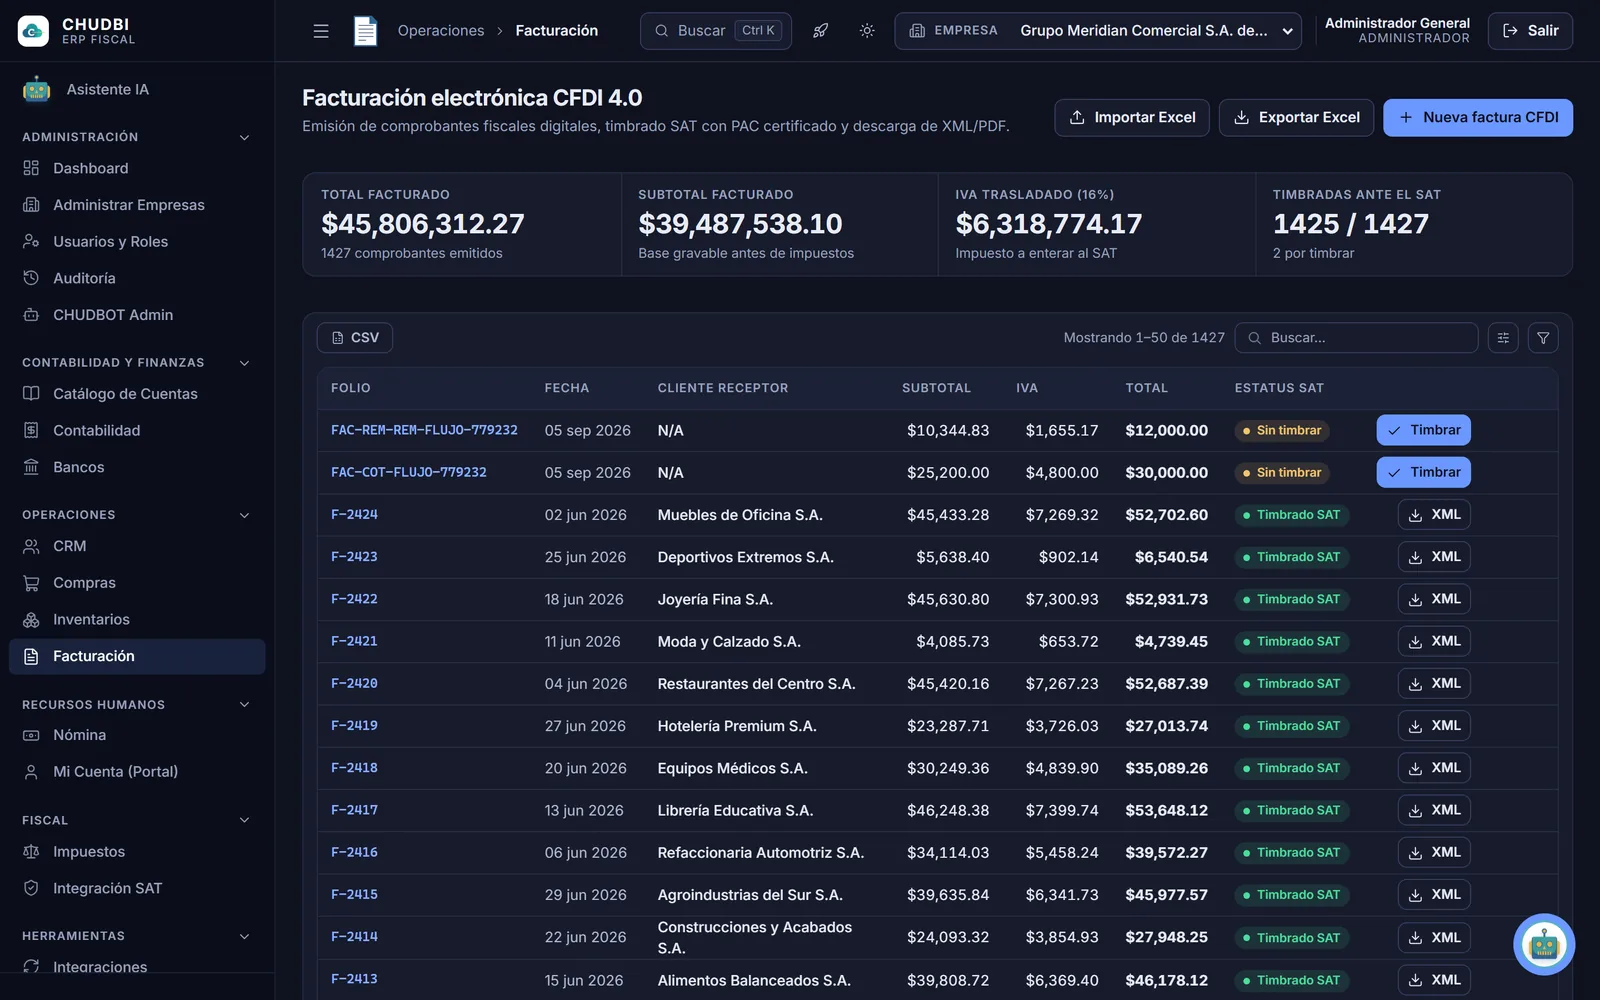Toggle light theme with the sun icon
This screenshot has height=1000, width=1600.
click(867, 31)
